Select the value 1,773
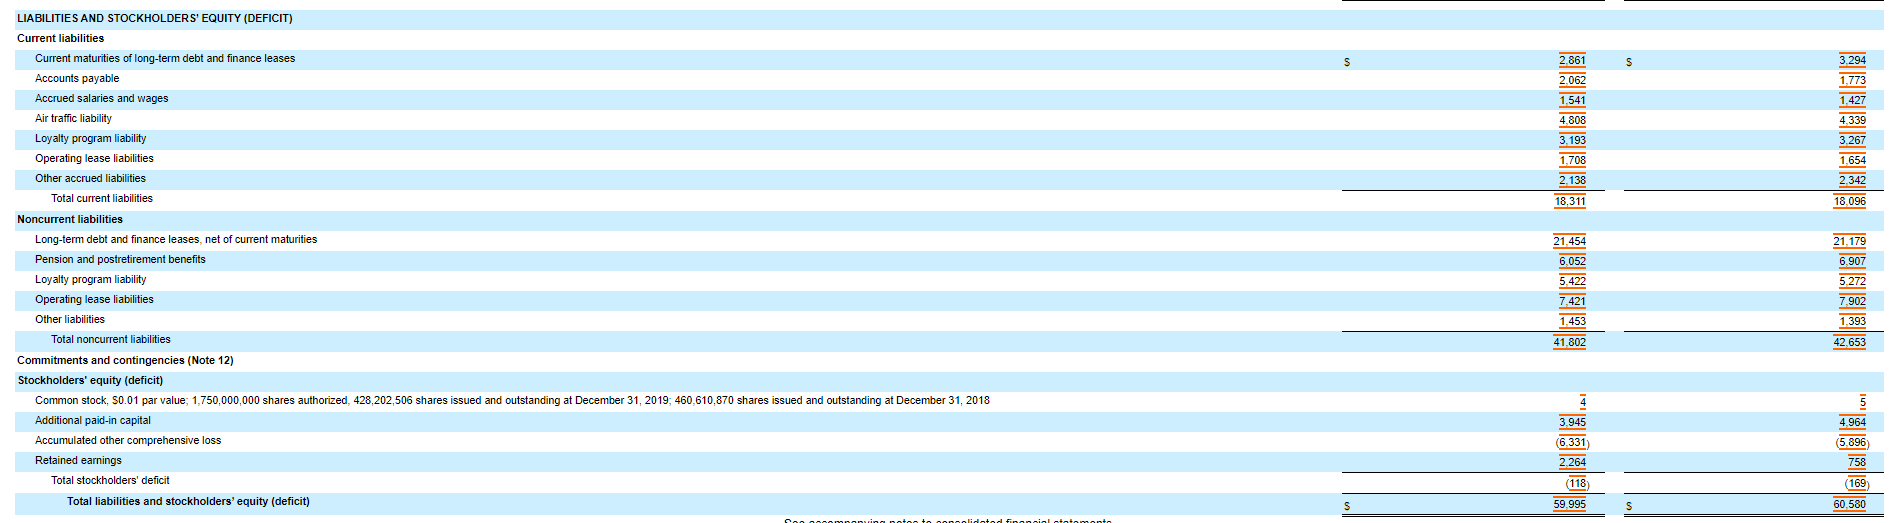 tap(1852, 80)
